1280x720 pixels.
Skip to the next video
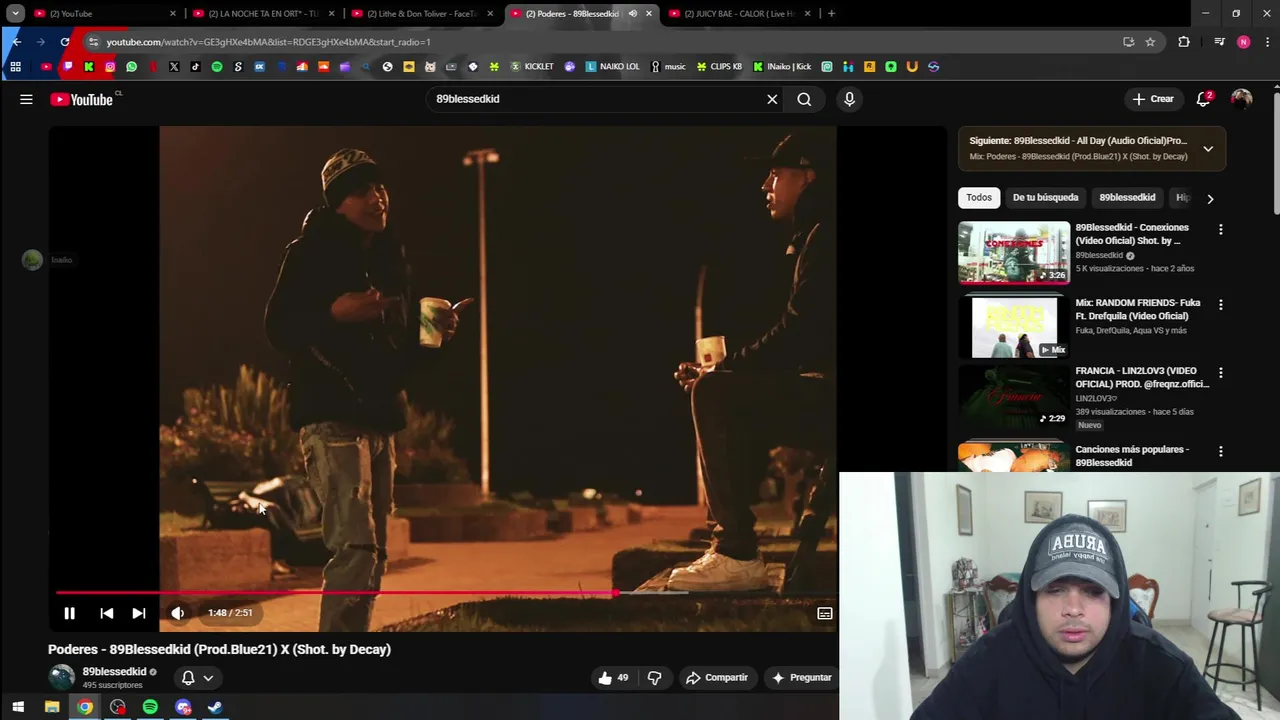(139, 613)
